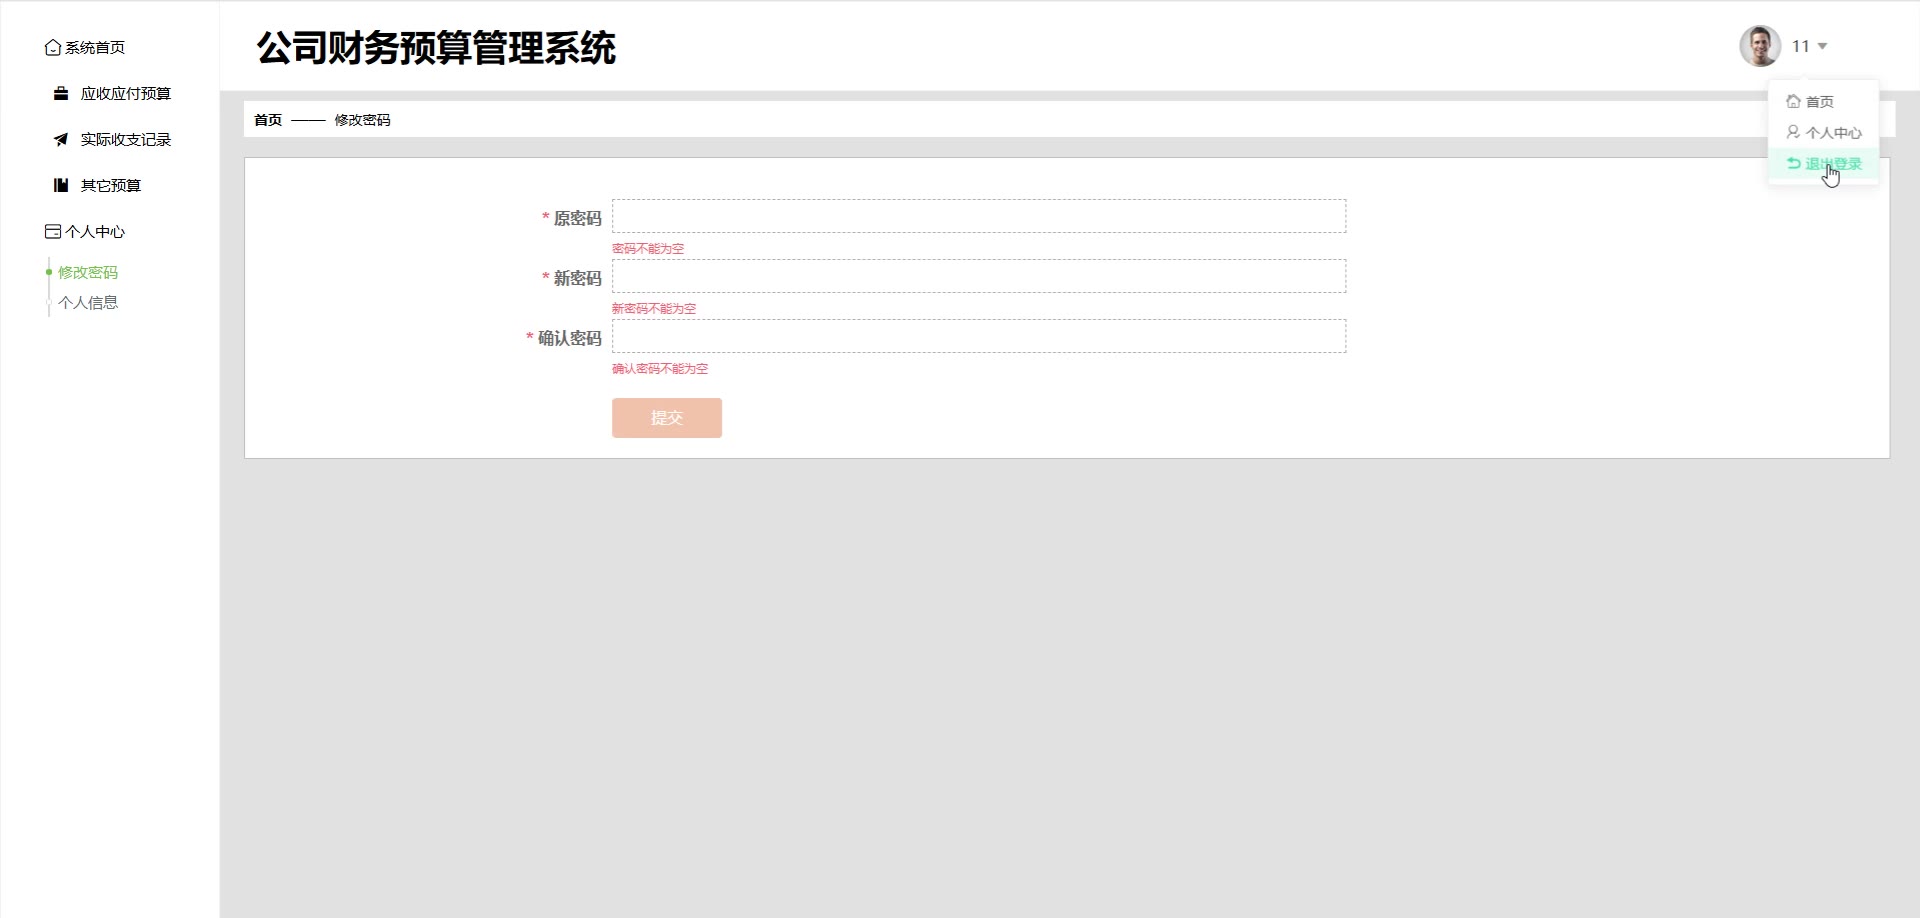
Task: Select 修改密码 in the sidebar submenu
Action: (88, 272)
